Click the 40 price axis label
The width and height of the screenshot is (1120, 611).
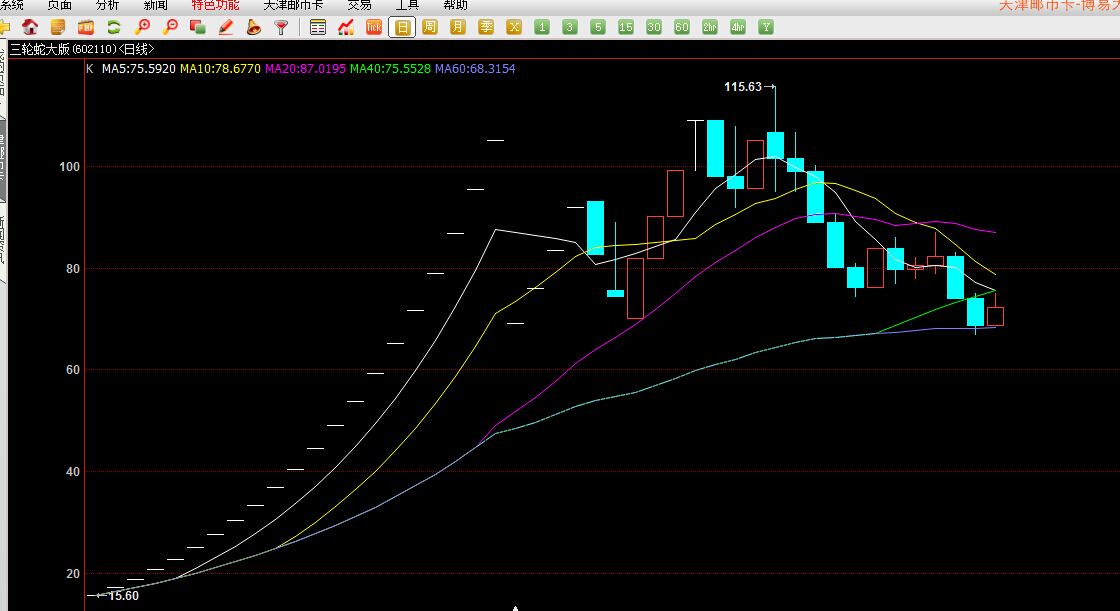tap(73, 472)
